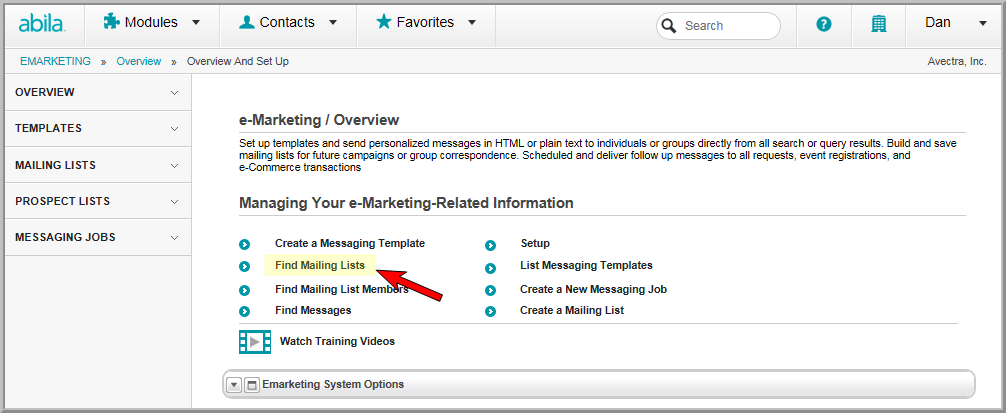Expand the TEMPLATES sidebar section
Viewport: 1006px width, 413px height.
point(98,128)
